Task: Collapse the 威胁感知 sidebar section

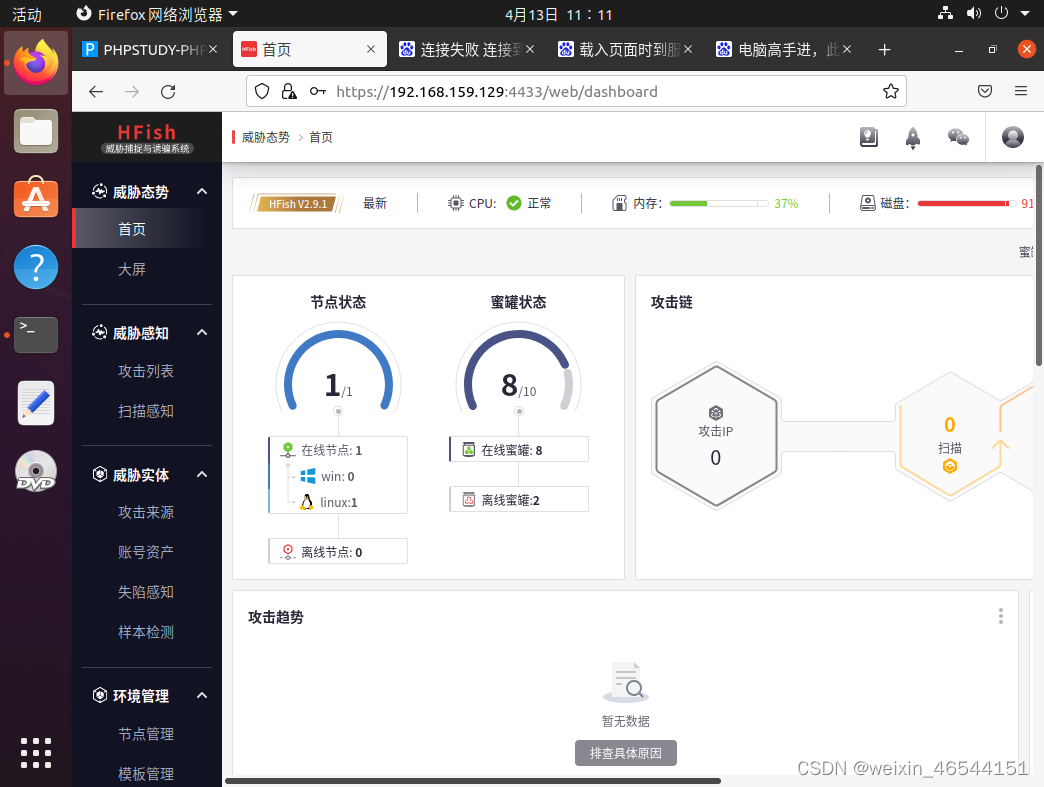Action: pos(202,332)
